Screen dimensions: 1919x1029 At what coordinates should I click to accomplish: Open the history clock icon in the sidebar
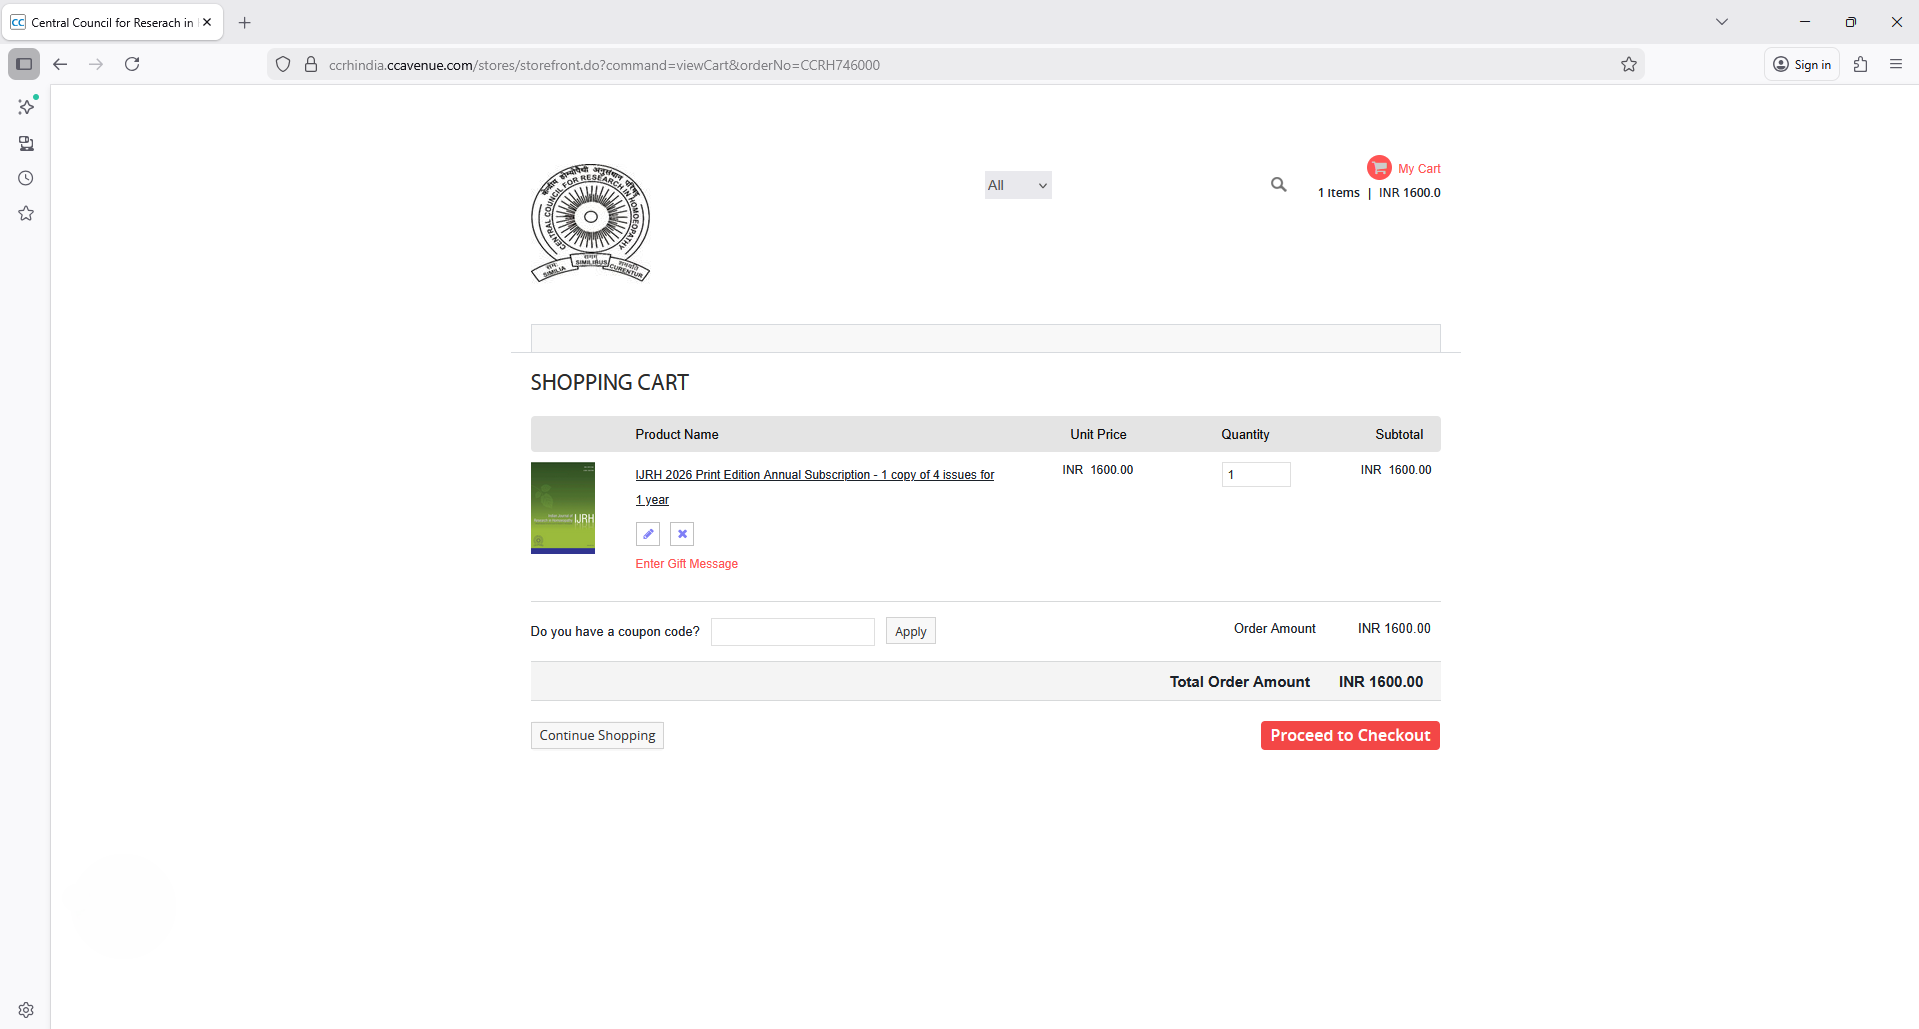click(26, 179)
